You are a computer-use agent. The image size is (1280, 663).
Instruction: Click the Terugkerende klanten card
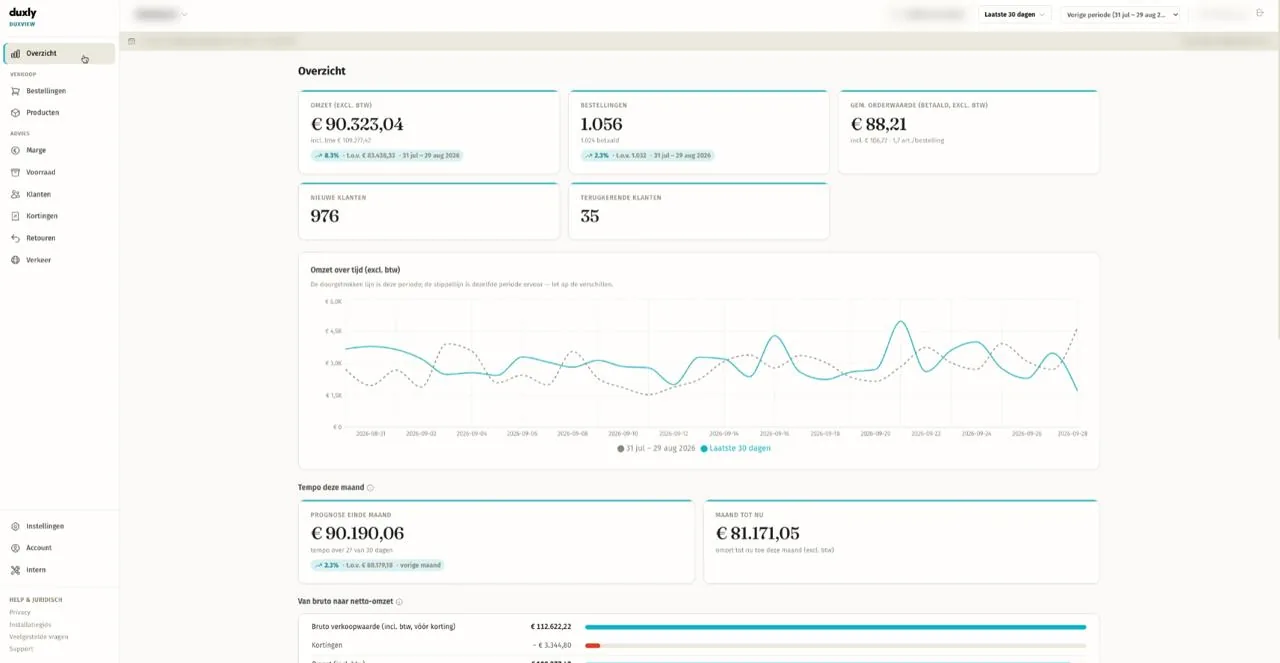click(699, 211)
